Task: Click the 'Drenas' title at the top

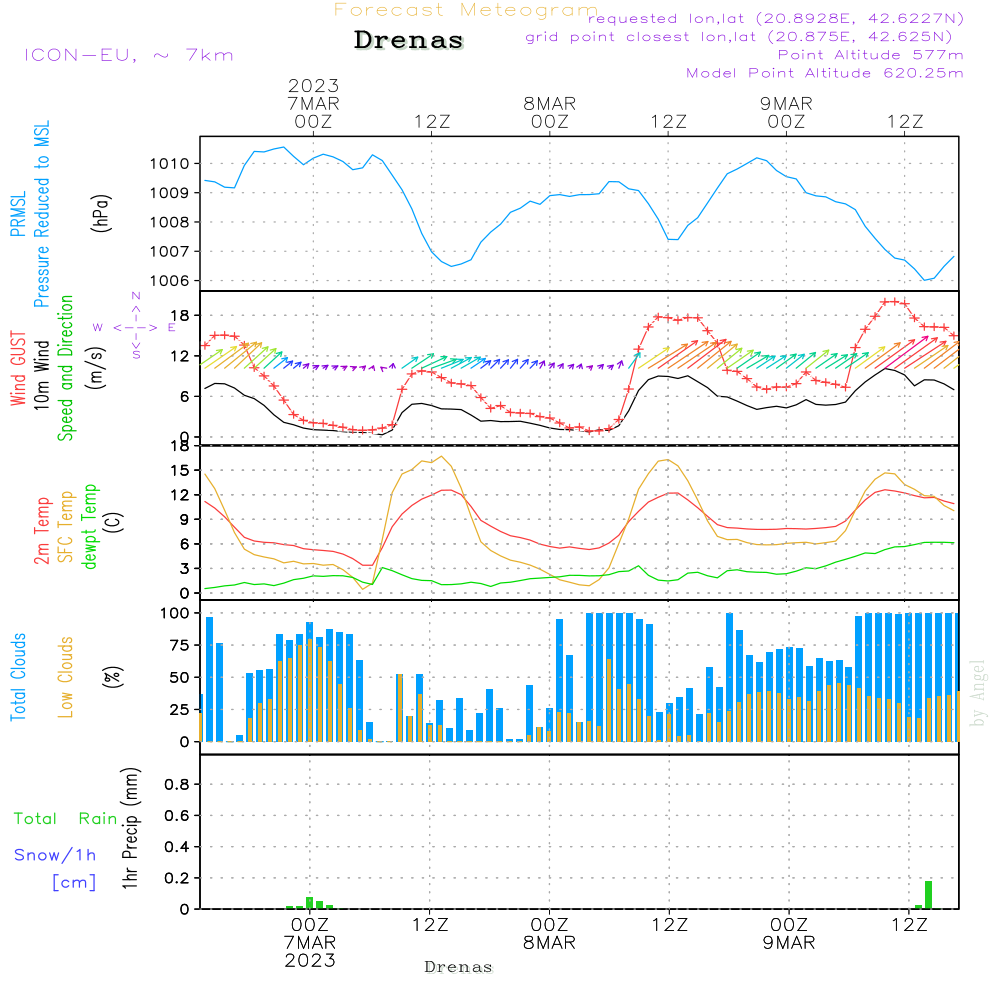Action: coord(409,41)
